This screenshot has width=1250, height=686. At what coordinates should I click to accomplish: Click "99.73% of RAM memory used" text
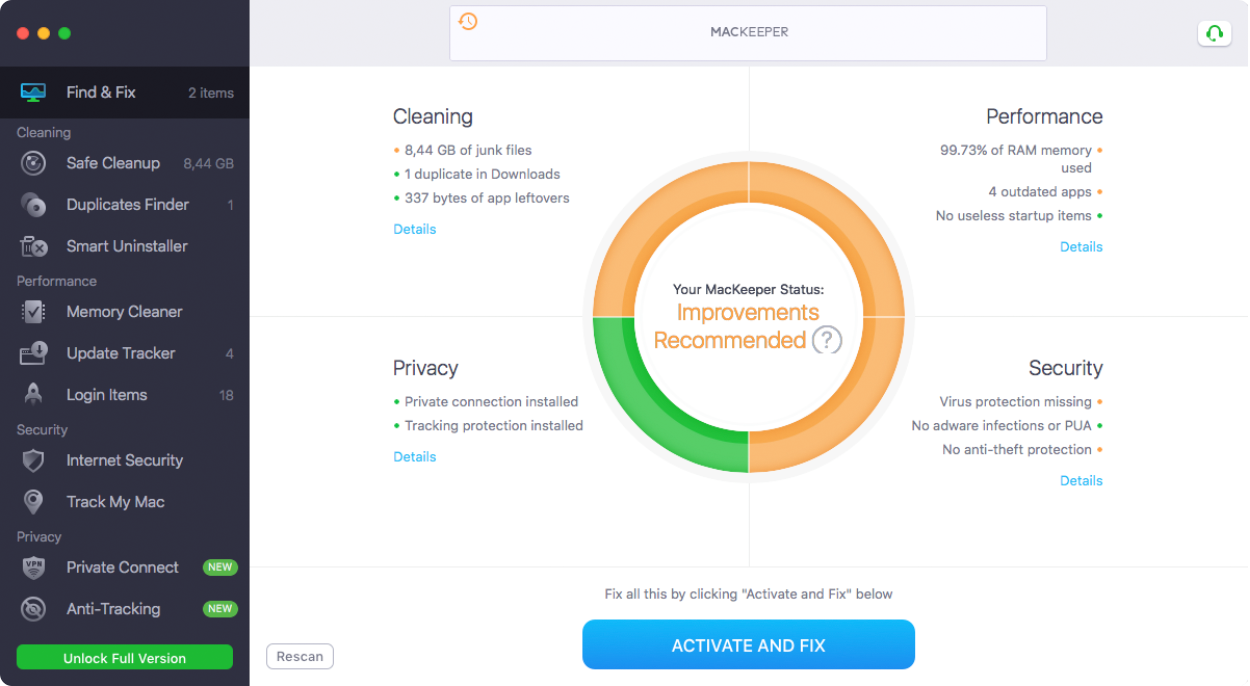pos(1016,159)
